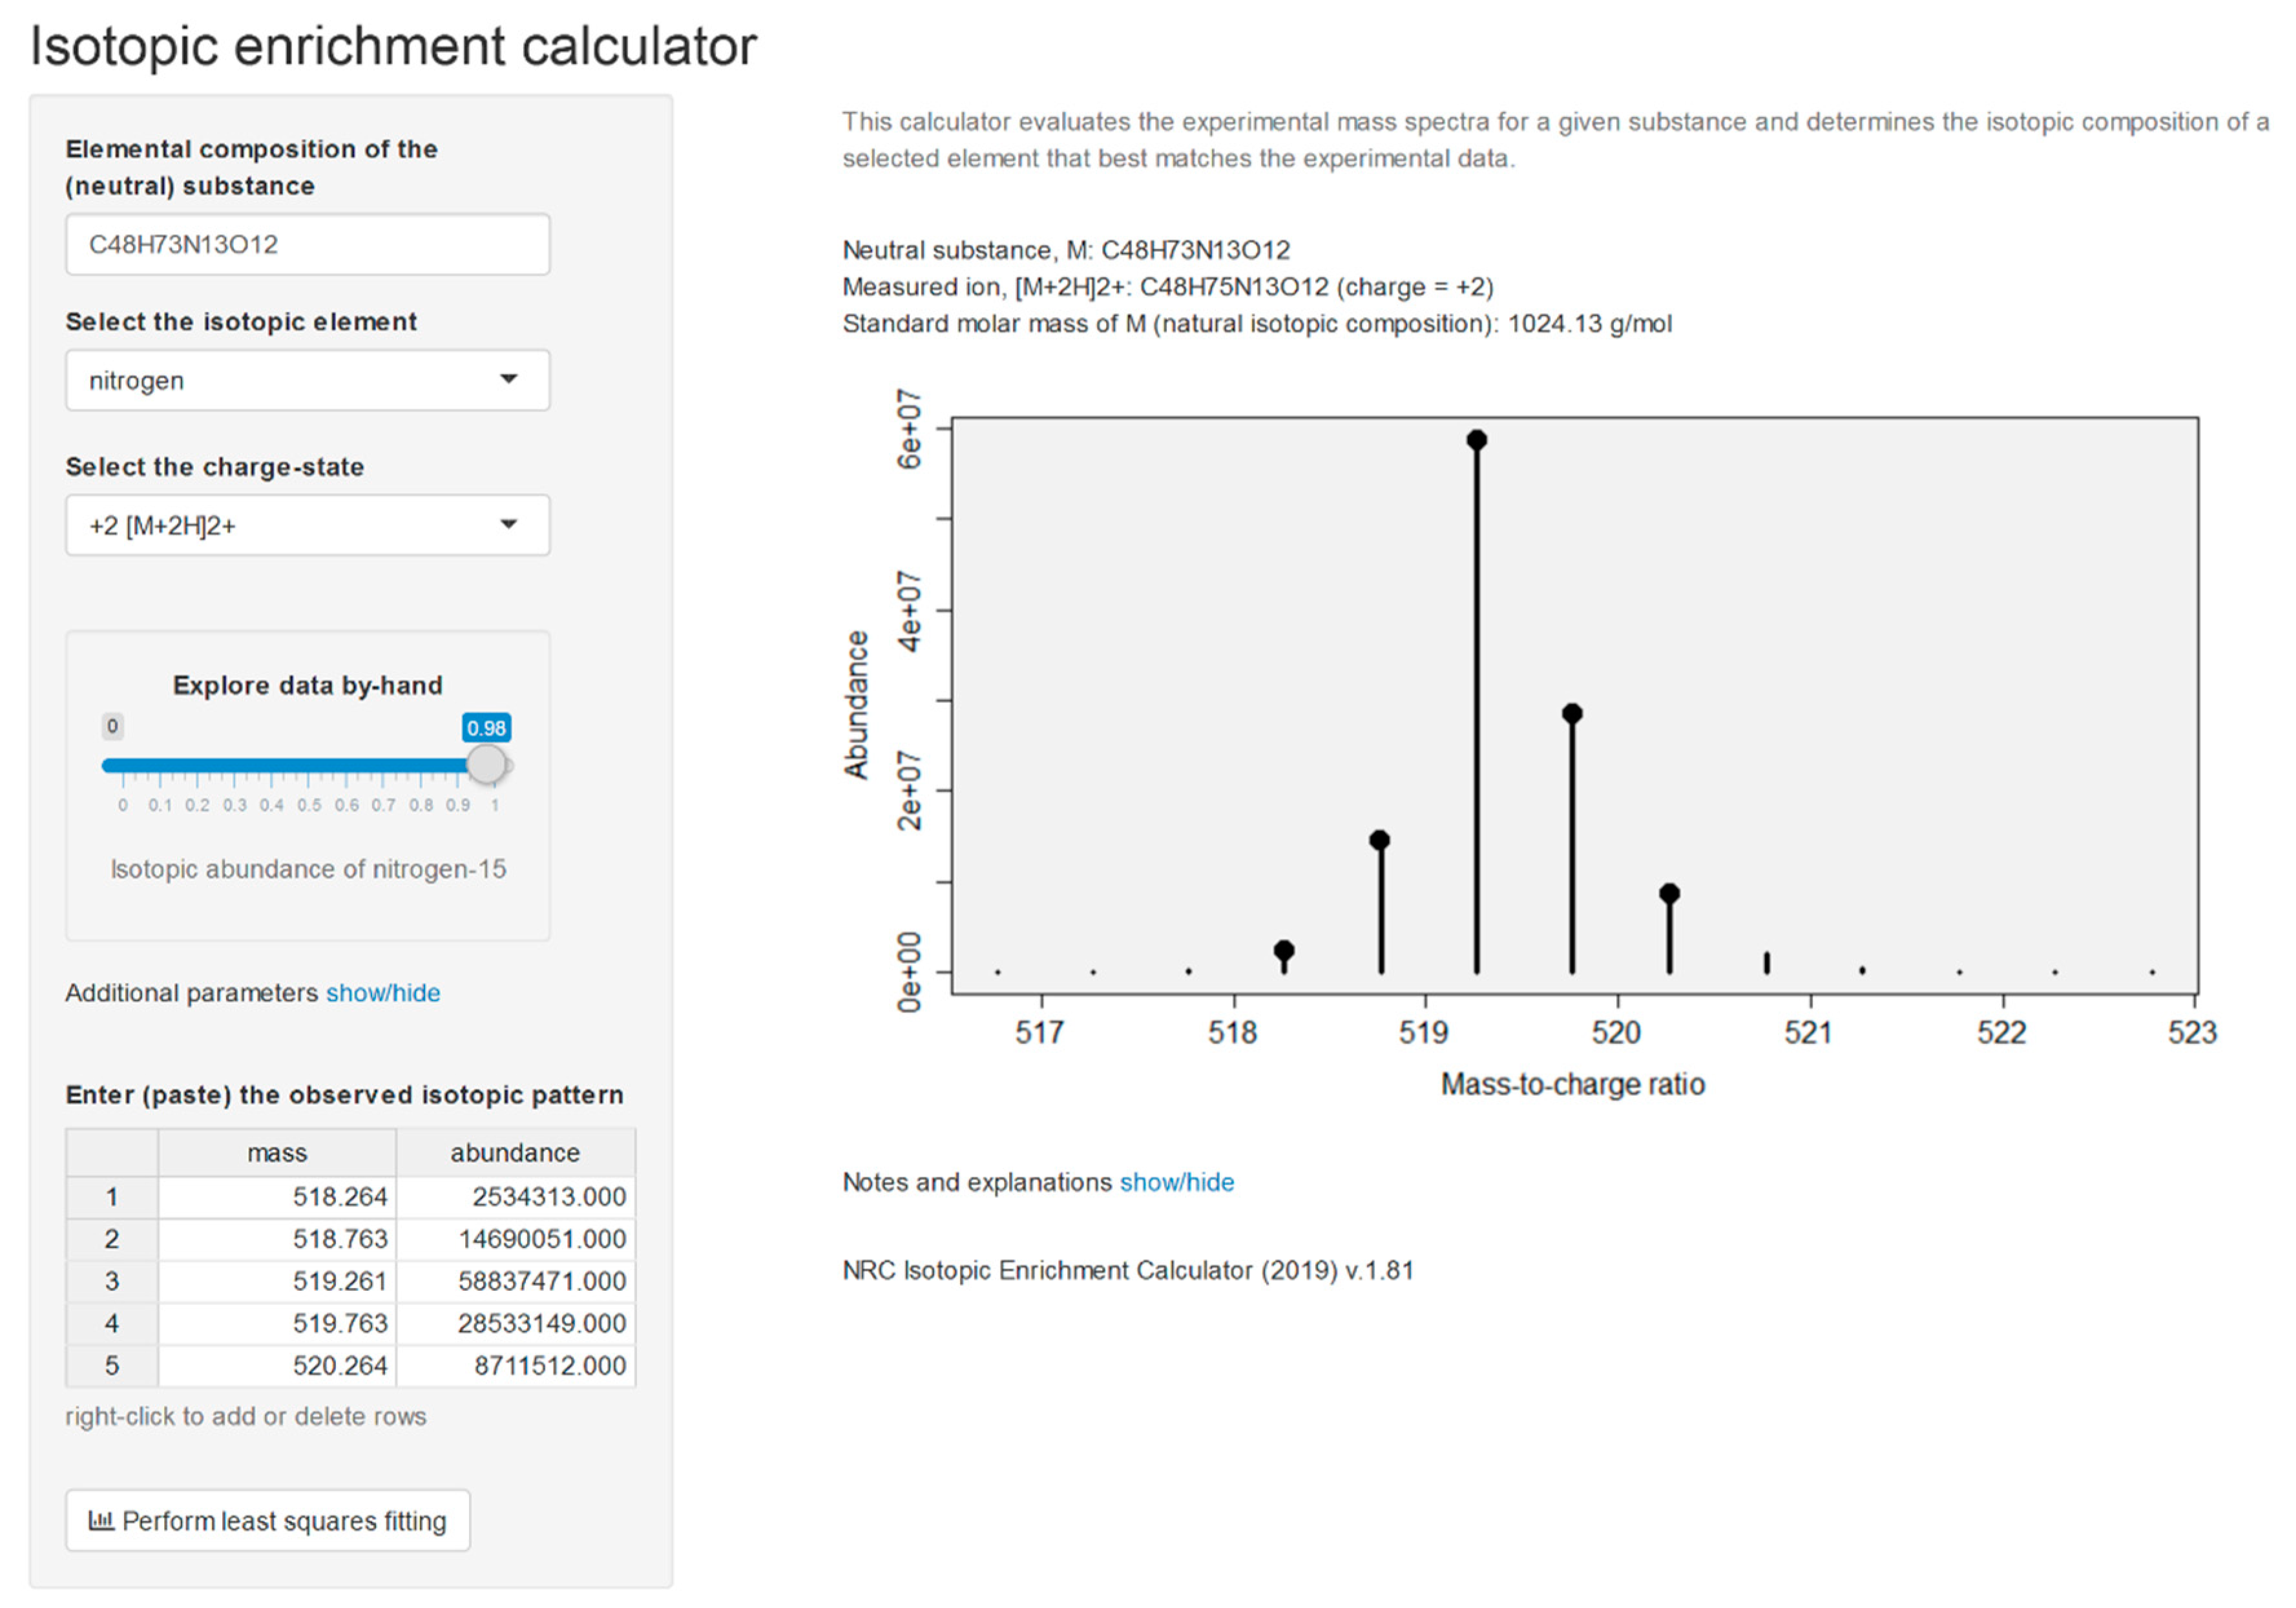The width and height of the screenshot is (2296, 1608).
Task: Toggle Additional parameters show/hide link
Action: [x=382, y=993]
